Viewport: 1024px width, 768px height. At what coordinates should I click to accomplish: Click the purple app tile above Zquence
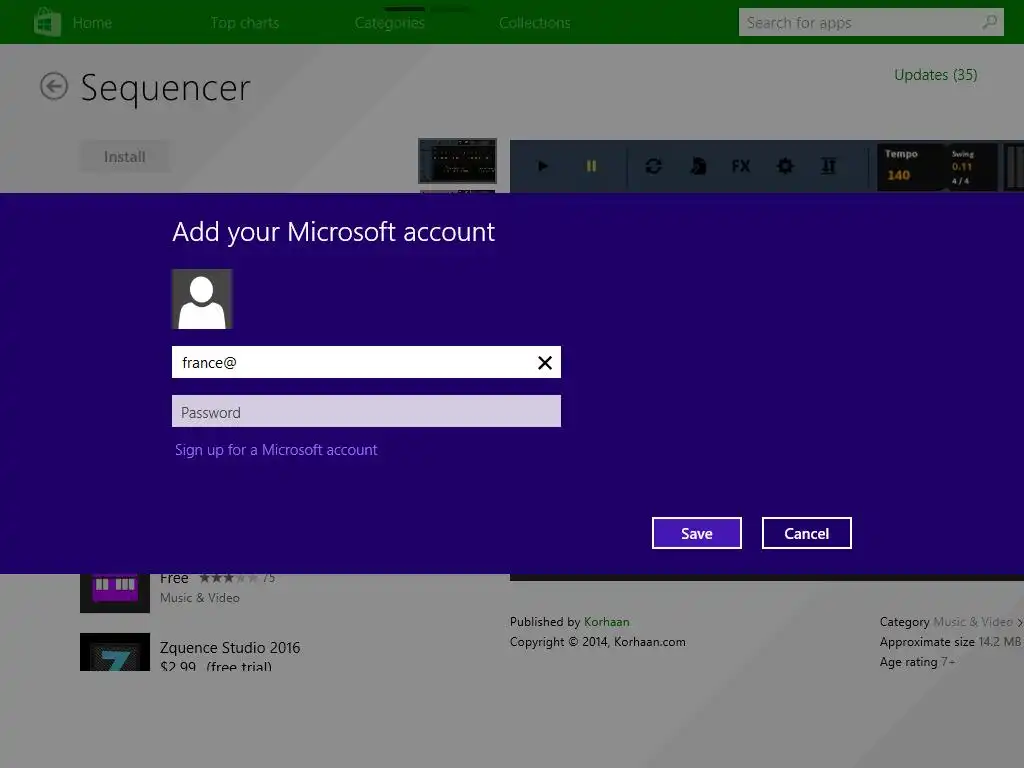[x=115, y=593]
